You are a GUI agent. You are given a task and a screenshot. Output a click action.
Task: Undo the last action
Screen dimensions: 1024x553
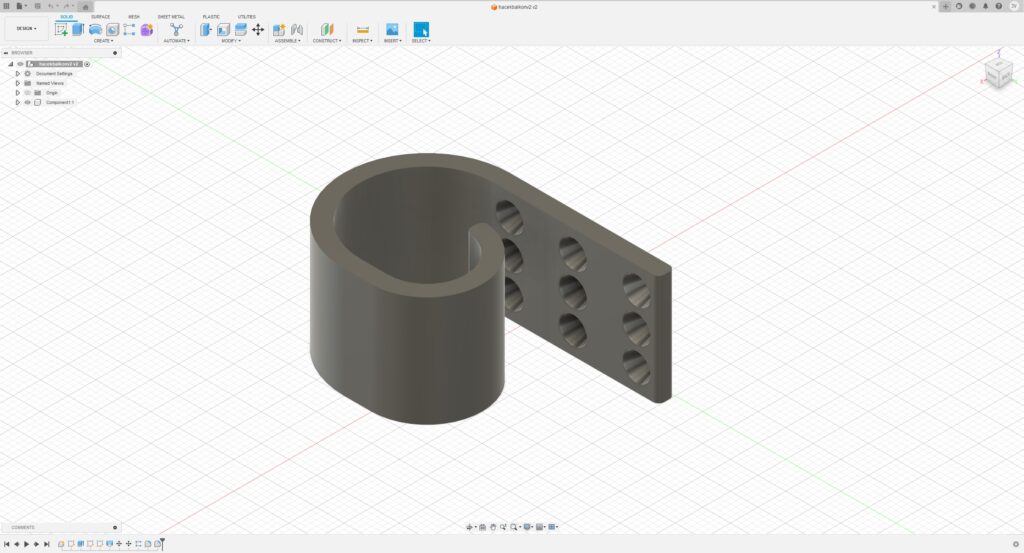pyautogui.click(x=51, y=6)
